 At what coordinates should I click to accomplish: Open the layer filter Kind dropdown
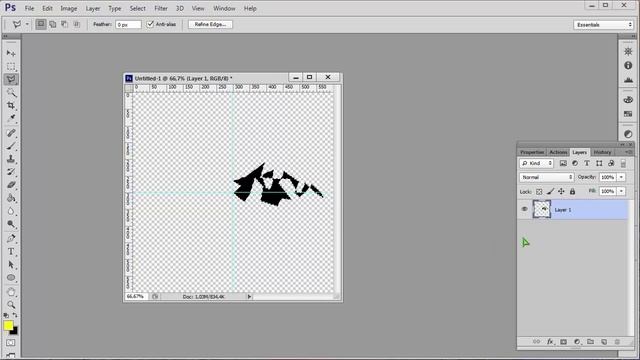tap(536, 163)
